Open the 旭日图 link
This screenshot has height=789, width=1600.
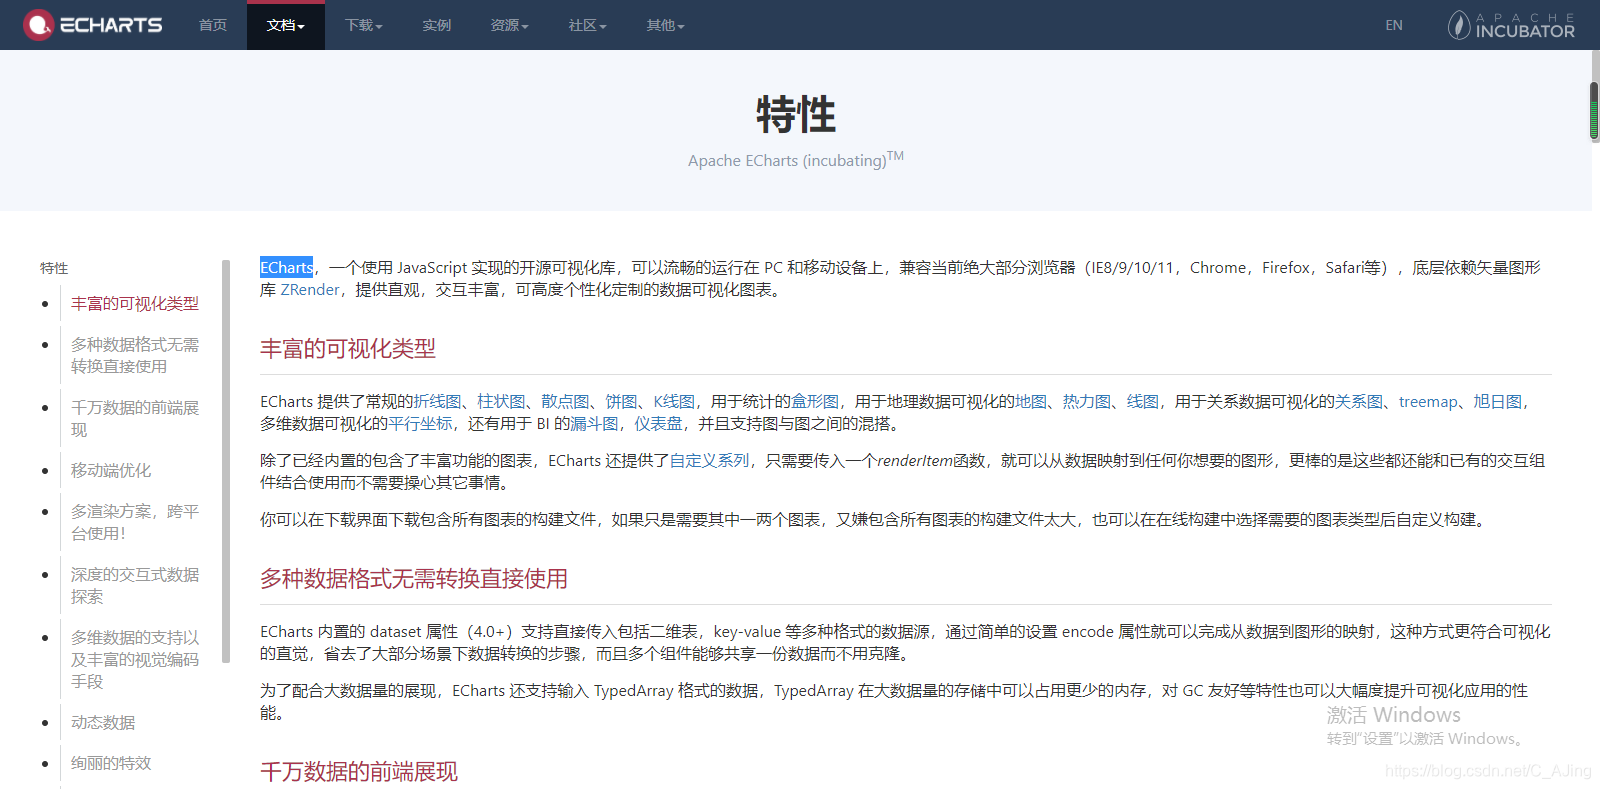click(1497, 402)
